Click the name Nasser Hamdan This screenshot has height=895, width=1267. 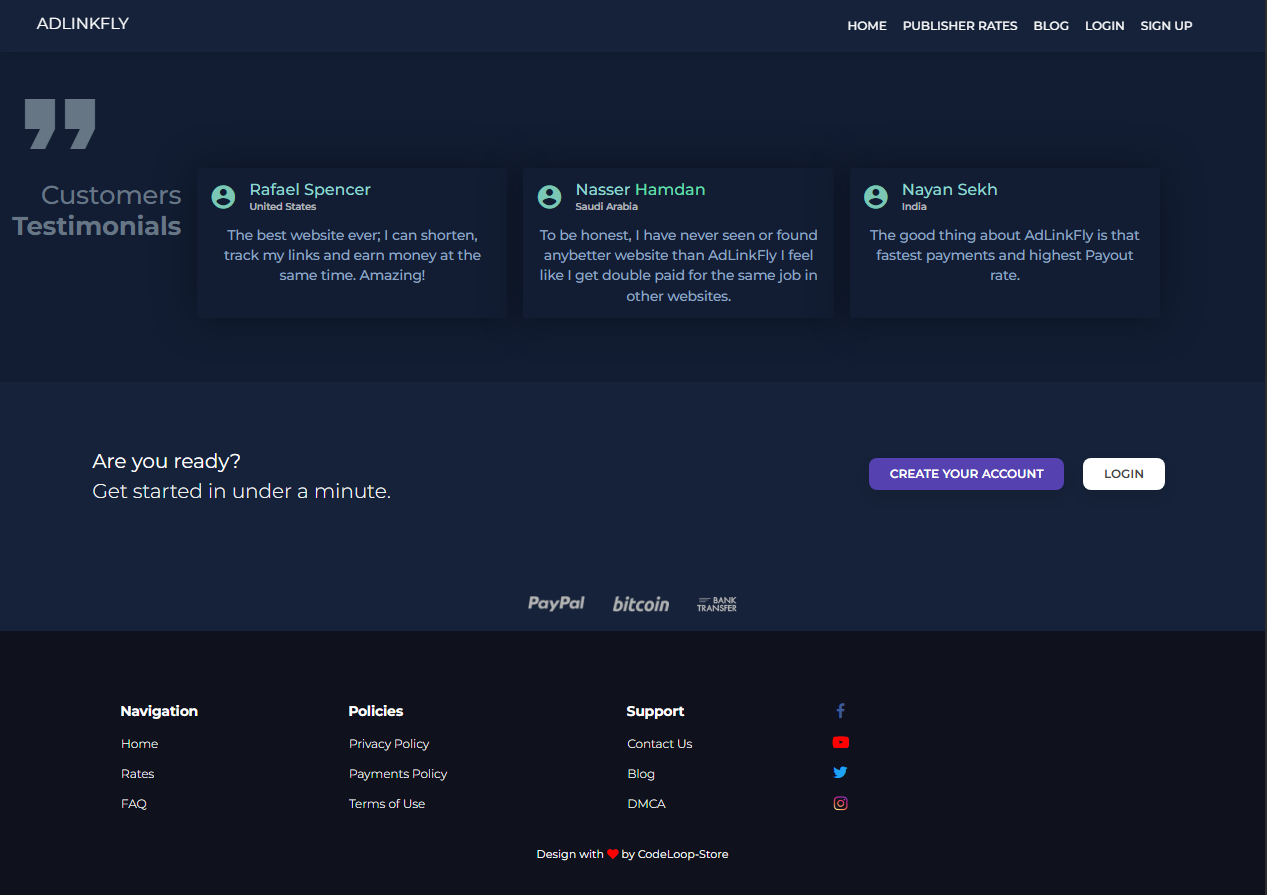point(640,190)
